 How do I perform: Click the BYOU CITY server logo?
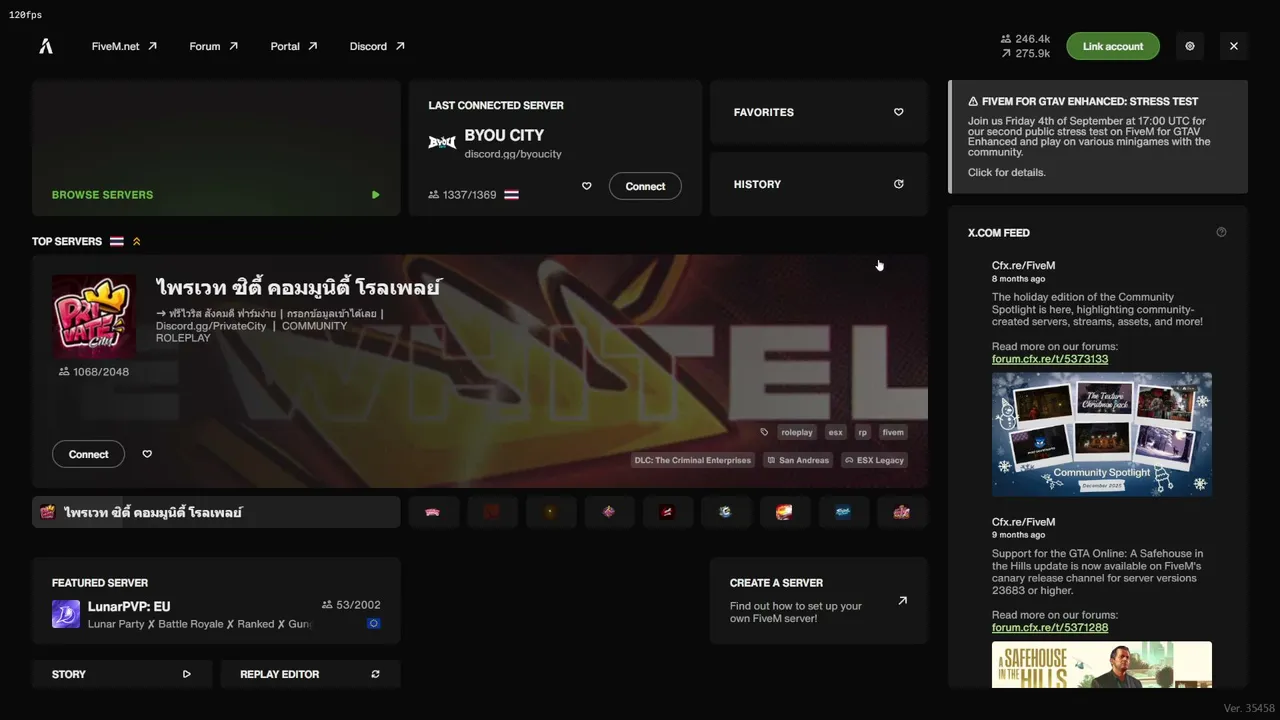(x=442, y=142)
